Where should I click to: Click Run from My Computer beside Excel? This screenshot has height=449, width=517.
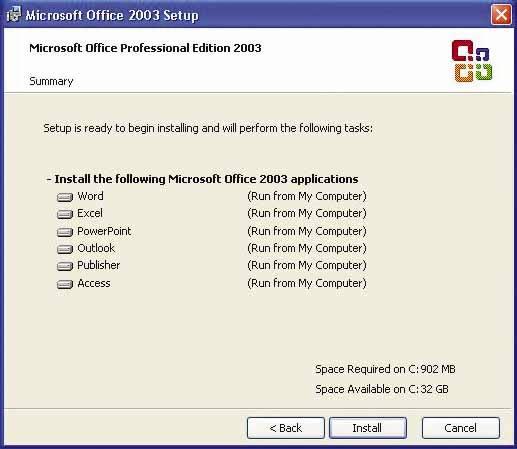[x=307, y=213]
